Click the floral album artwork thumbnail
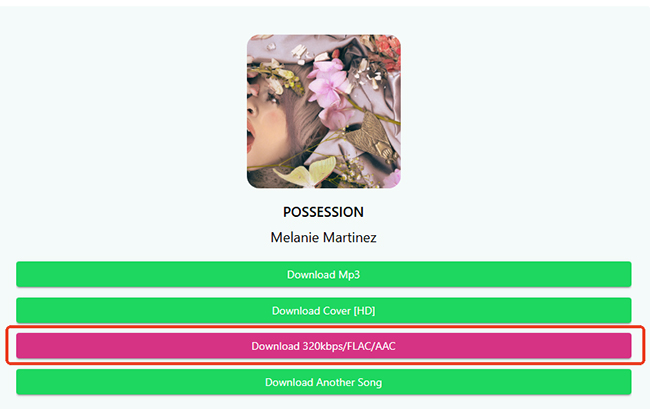Image resolution: width=650 pixels, height=409 pixels. (x=323, y=112)
